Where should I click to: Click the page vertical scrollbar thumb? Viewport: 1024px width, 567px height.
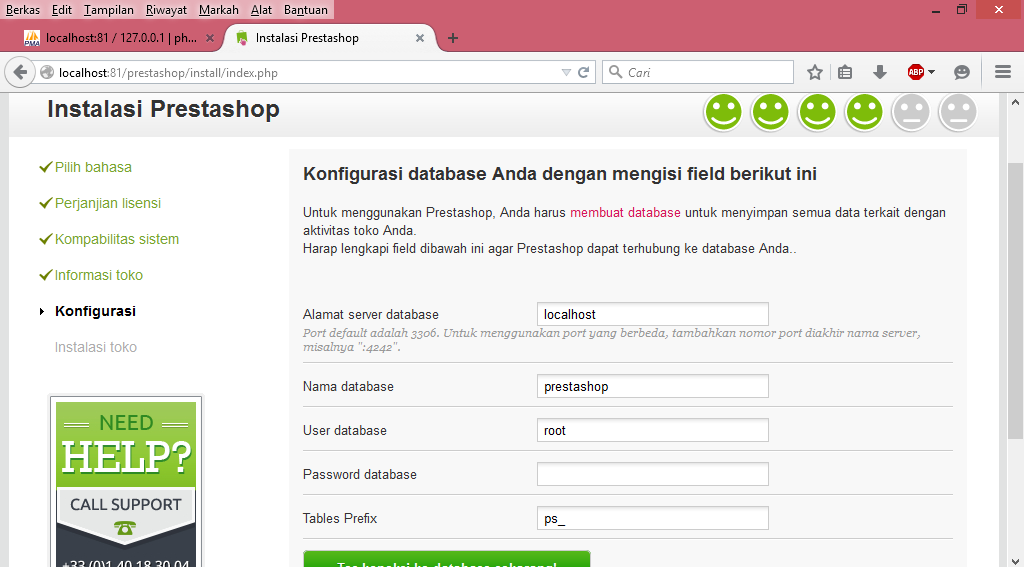click(1015, 300)
